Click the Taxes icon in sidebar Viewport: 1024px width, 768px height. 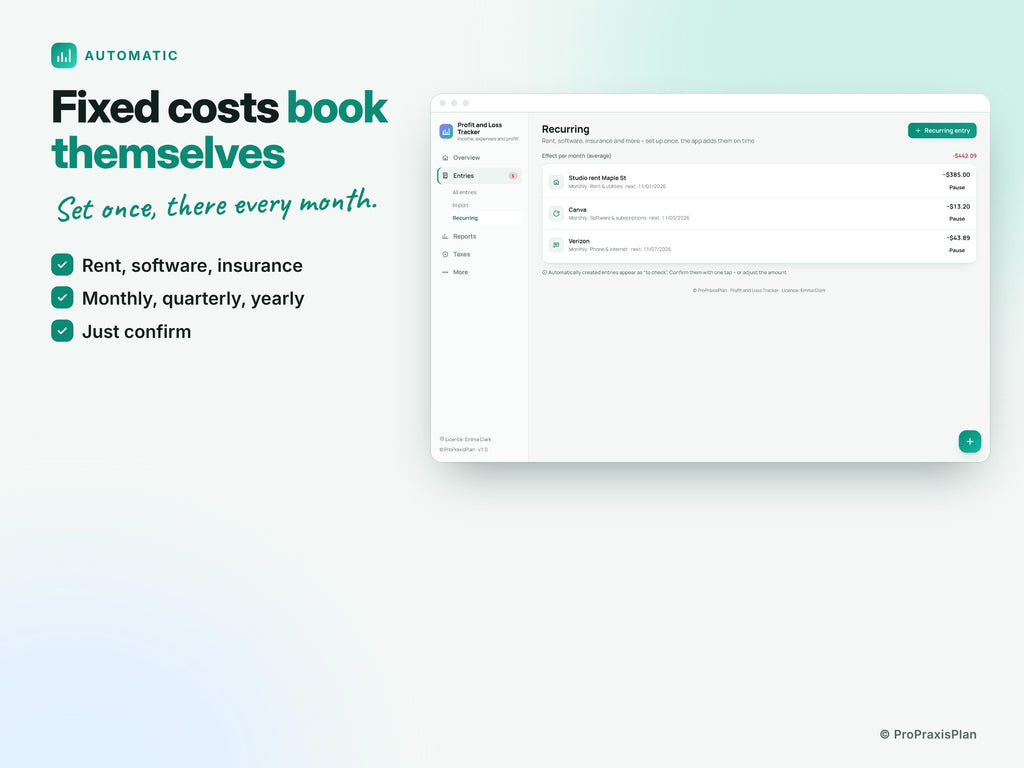tap(445, 254)
